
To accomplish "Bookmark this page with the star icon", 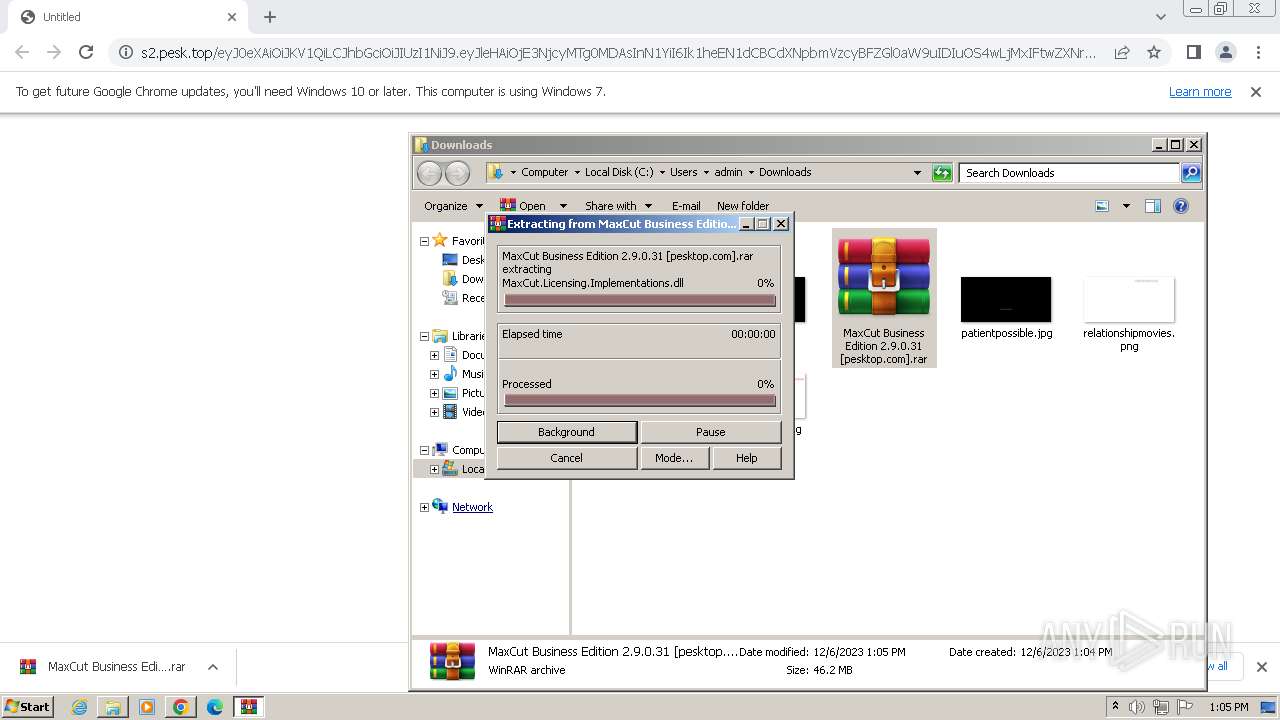I will pyautogui.click(x=1154, y=52).
